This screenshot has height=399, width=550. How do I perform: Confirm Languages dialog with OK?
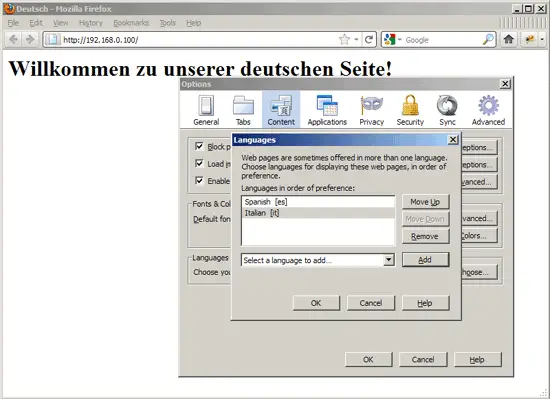click(316, 303)
